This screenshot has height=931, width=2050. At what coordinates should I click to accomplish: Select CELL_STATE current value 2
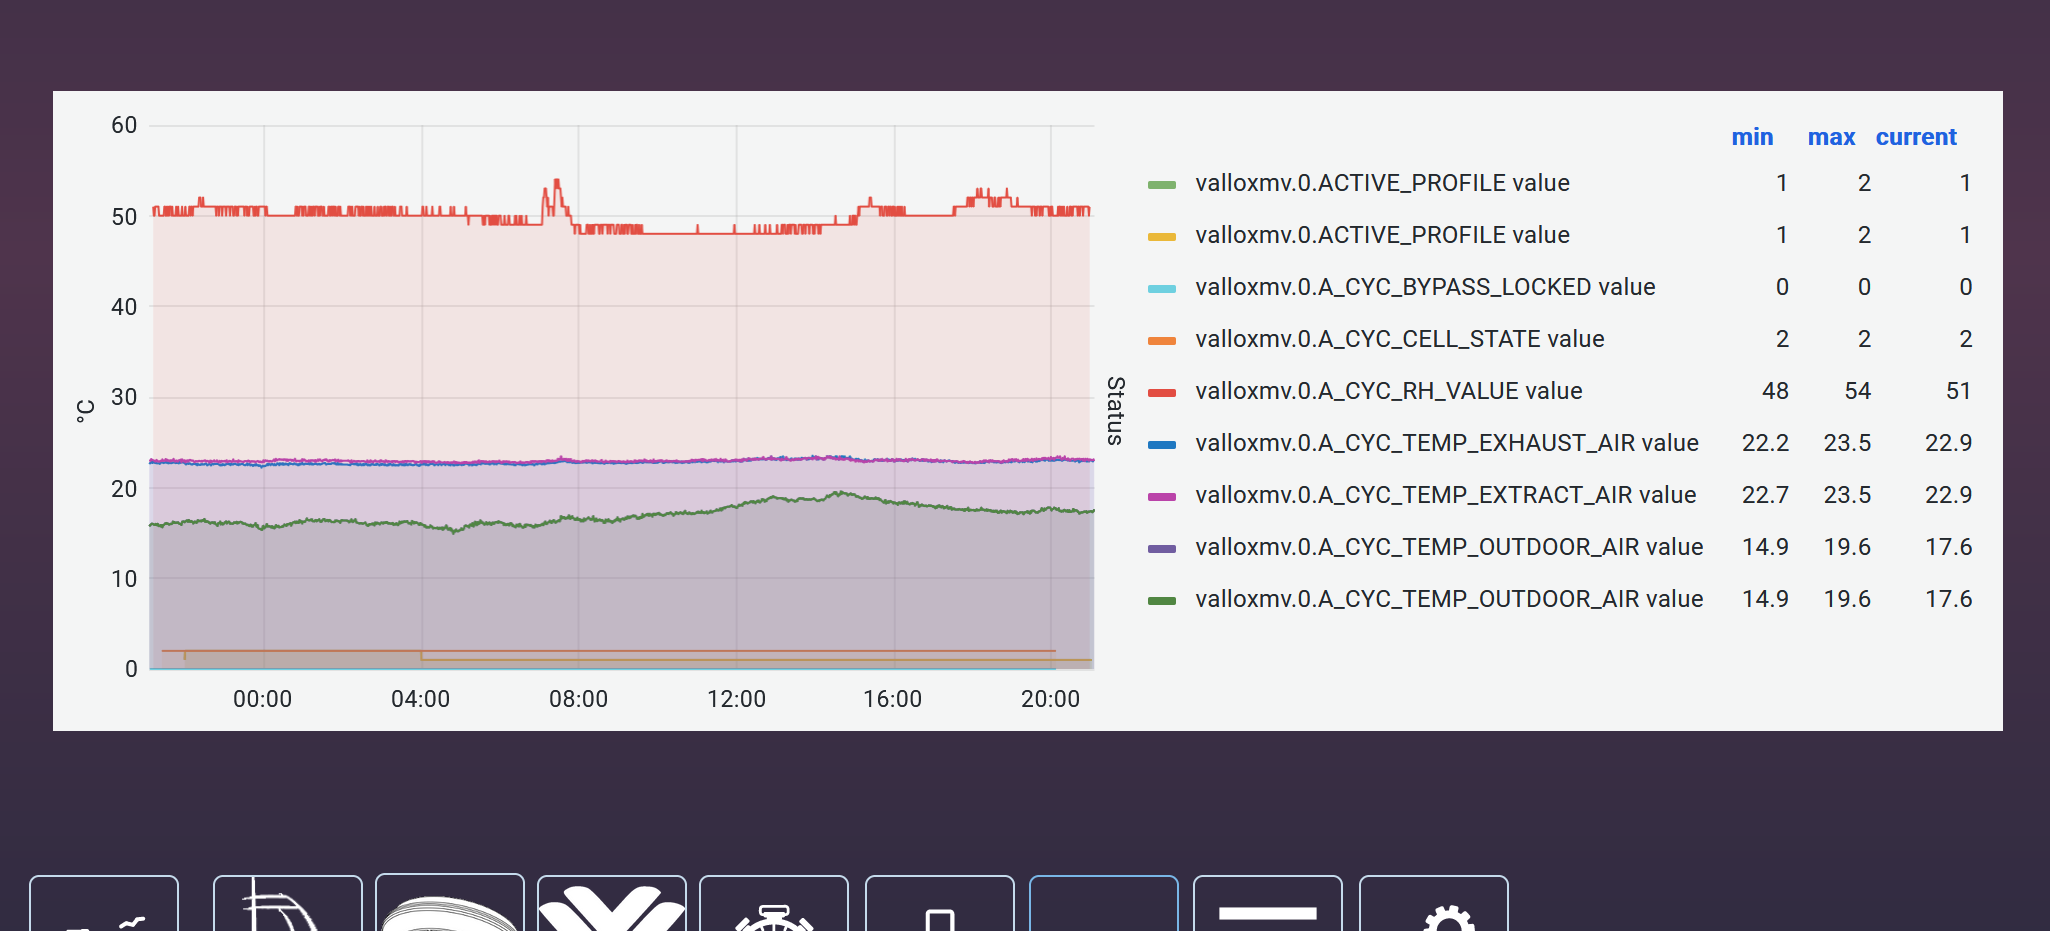[x=1965, y=339]
